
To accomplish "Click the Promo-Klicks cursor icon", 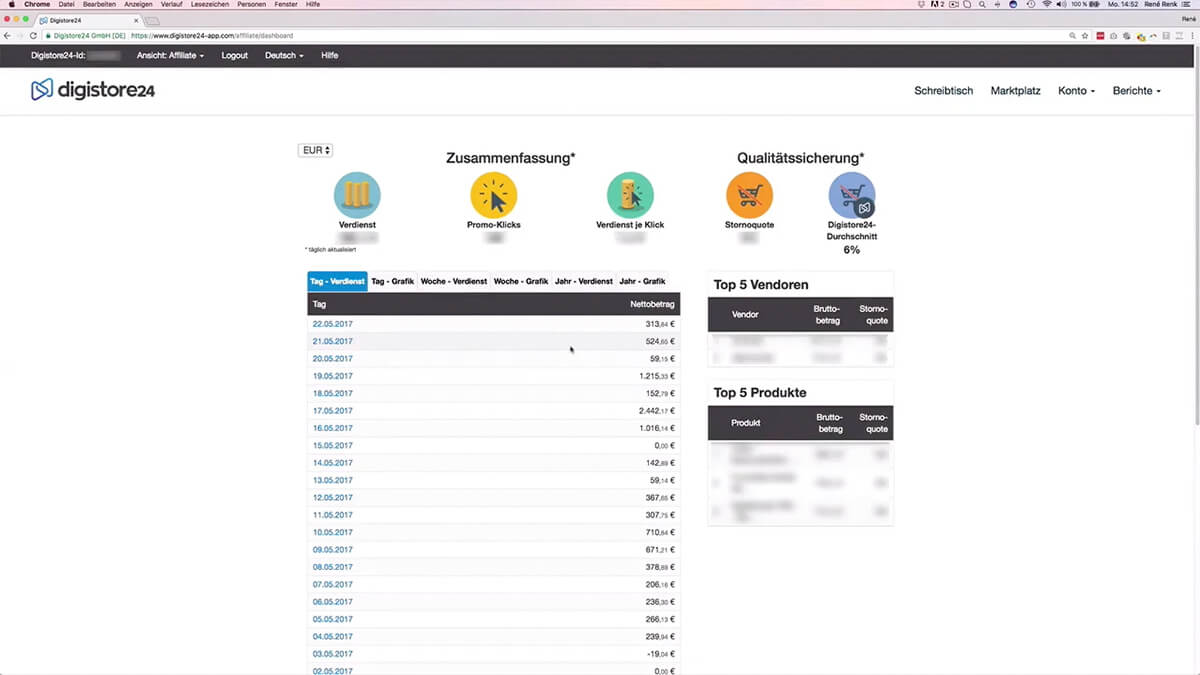I will tap(494, 195).
